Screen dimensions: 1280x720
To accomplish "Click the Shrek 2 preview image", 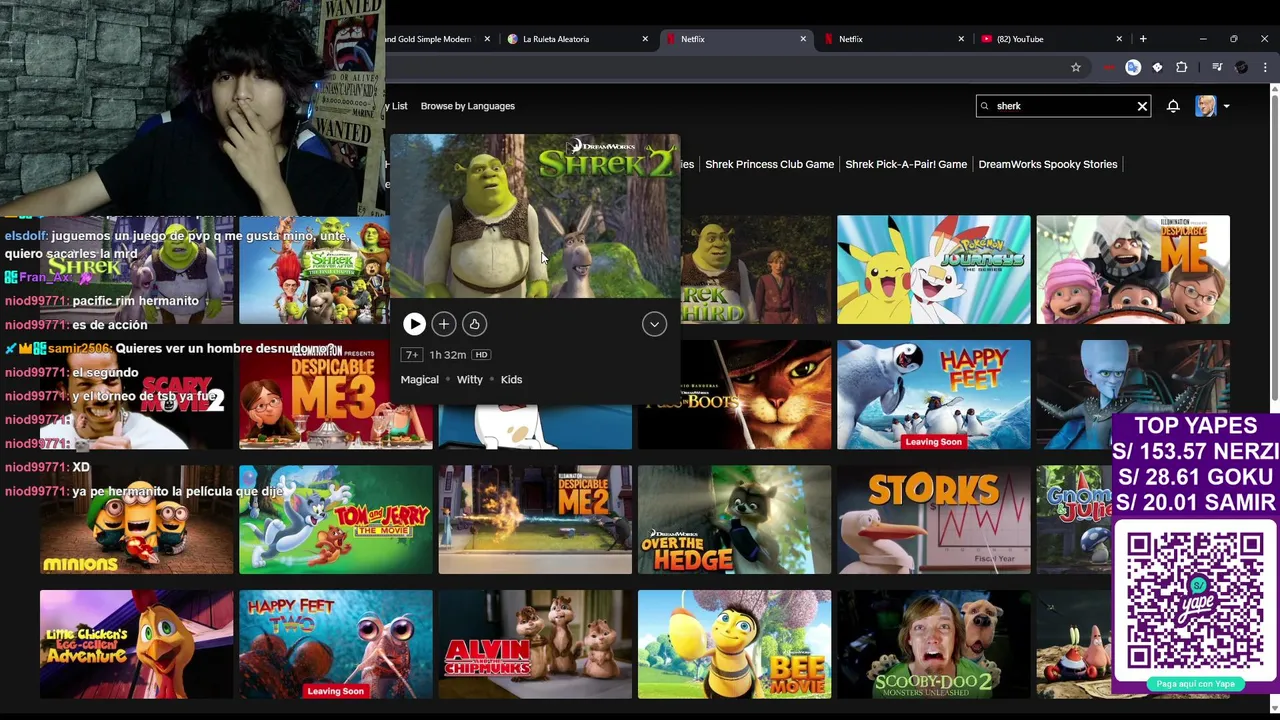I will tap(535, 216).
